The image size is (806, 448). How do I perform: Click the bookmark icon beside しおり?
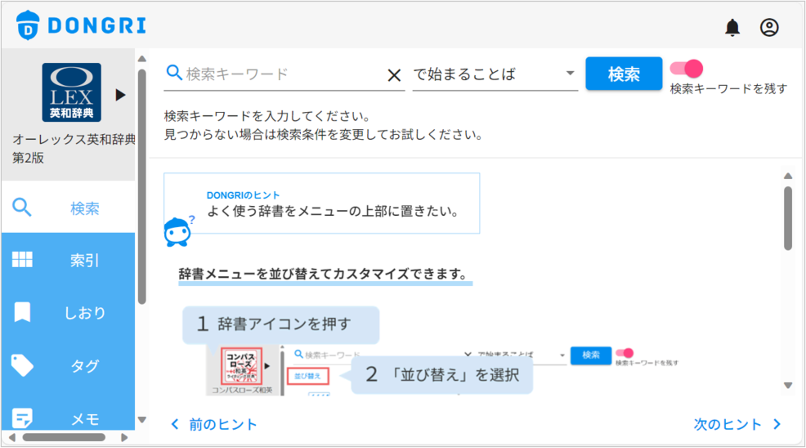tap(22, 312)
